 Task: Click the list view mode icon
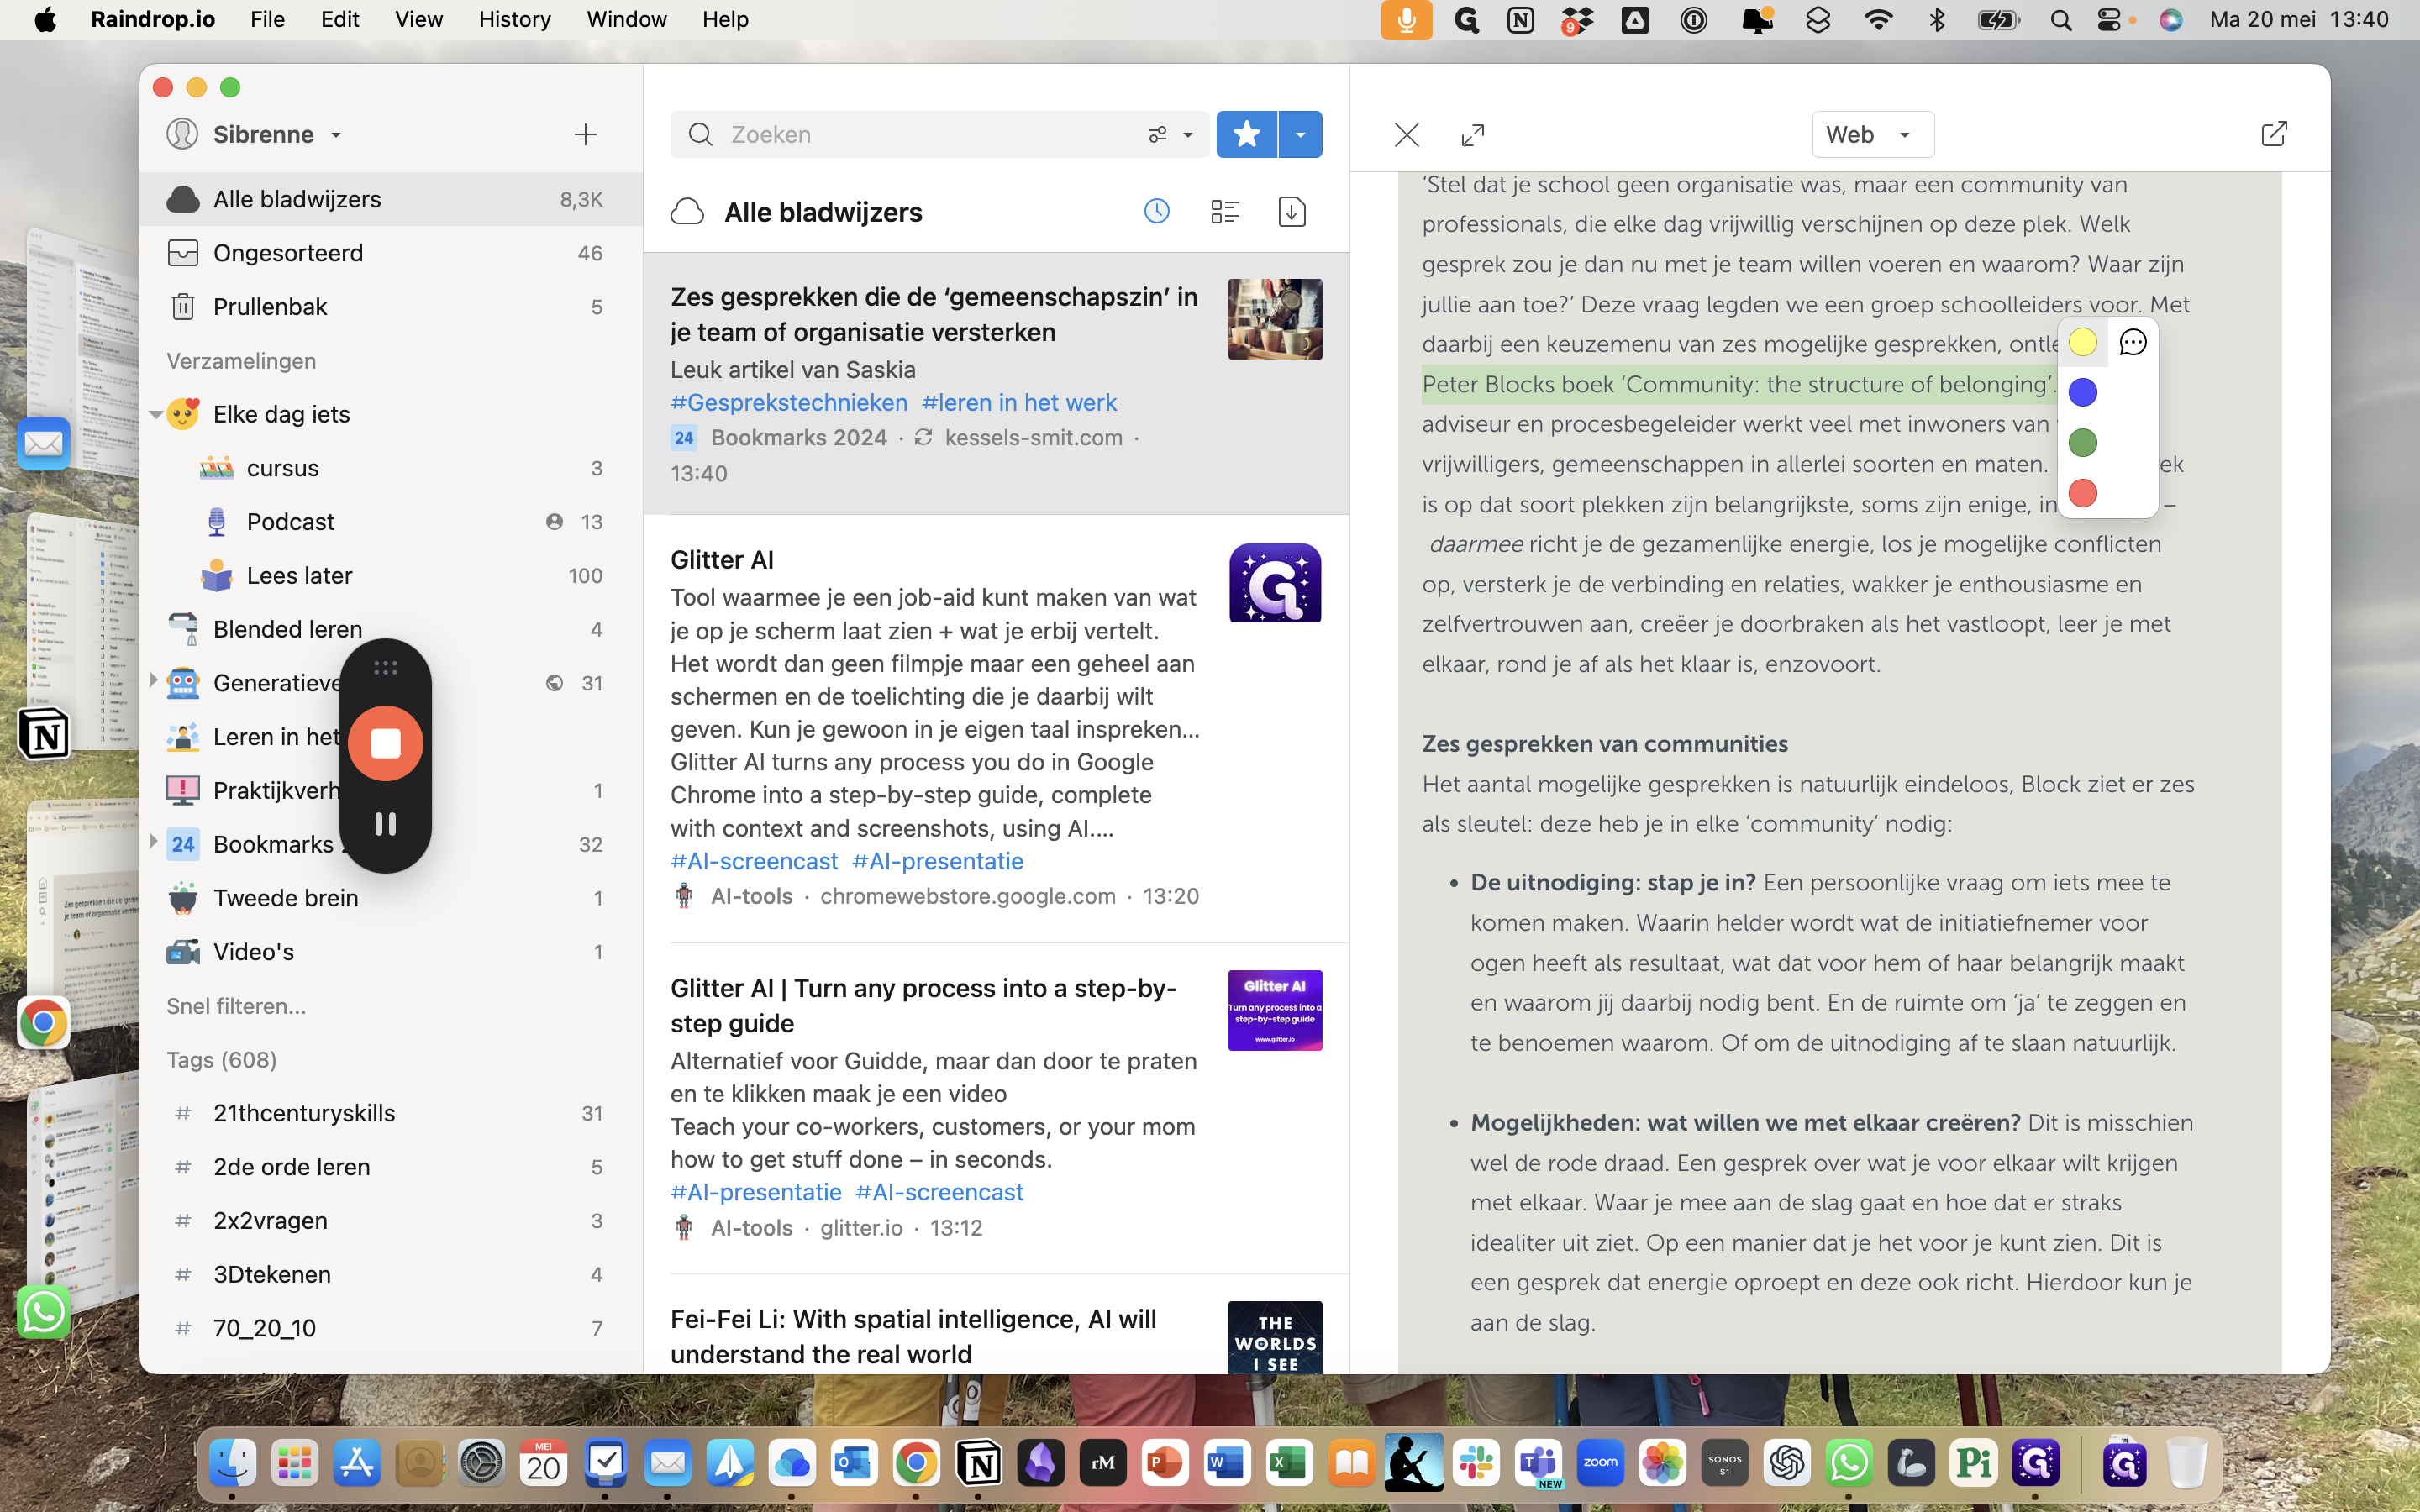coord(1224,211)
